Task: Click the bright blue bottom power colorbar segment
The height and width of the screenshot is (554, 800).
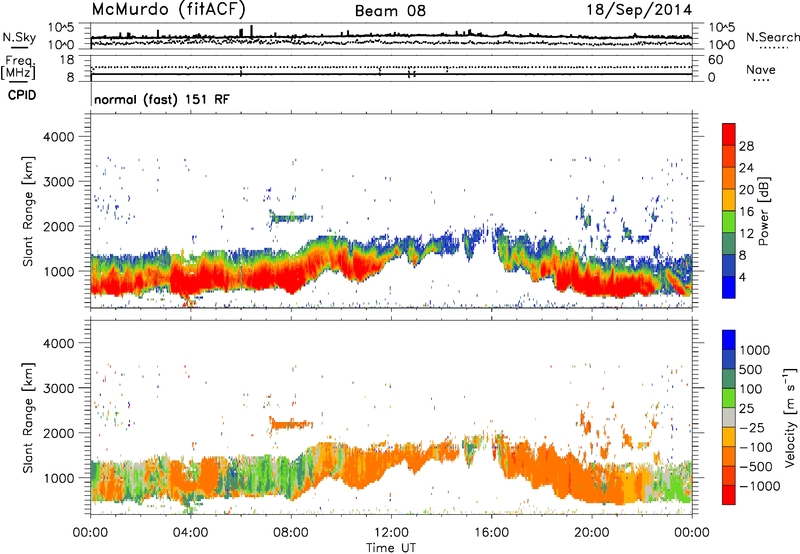Action: (x=729, y=287)
